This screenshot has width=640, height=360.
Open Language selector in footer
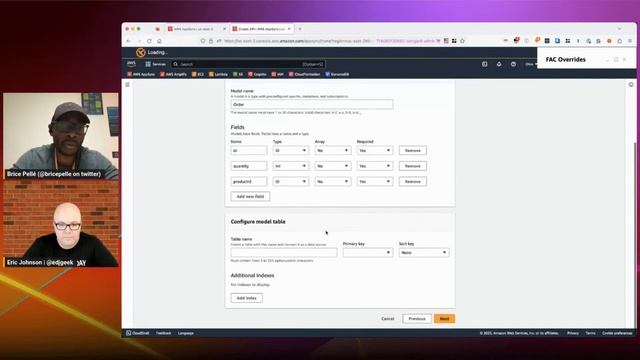click(x=186, y=333)
